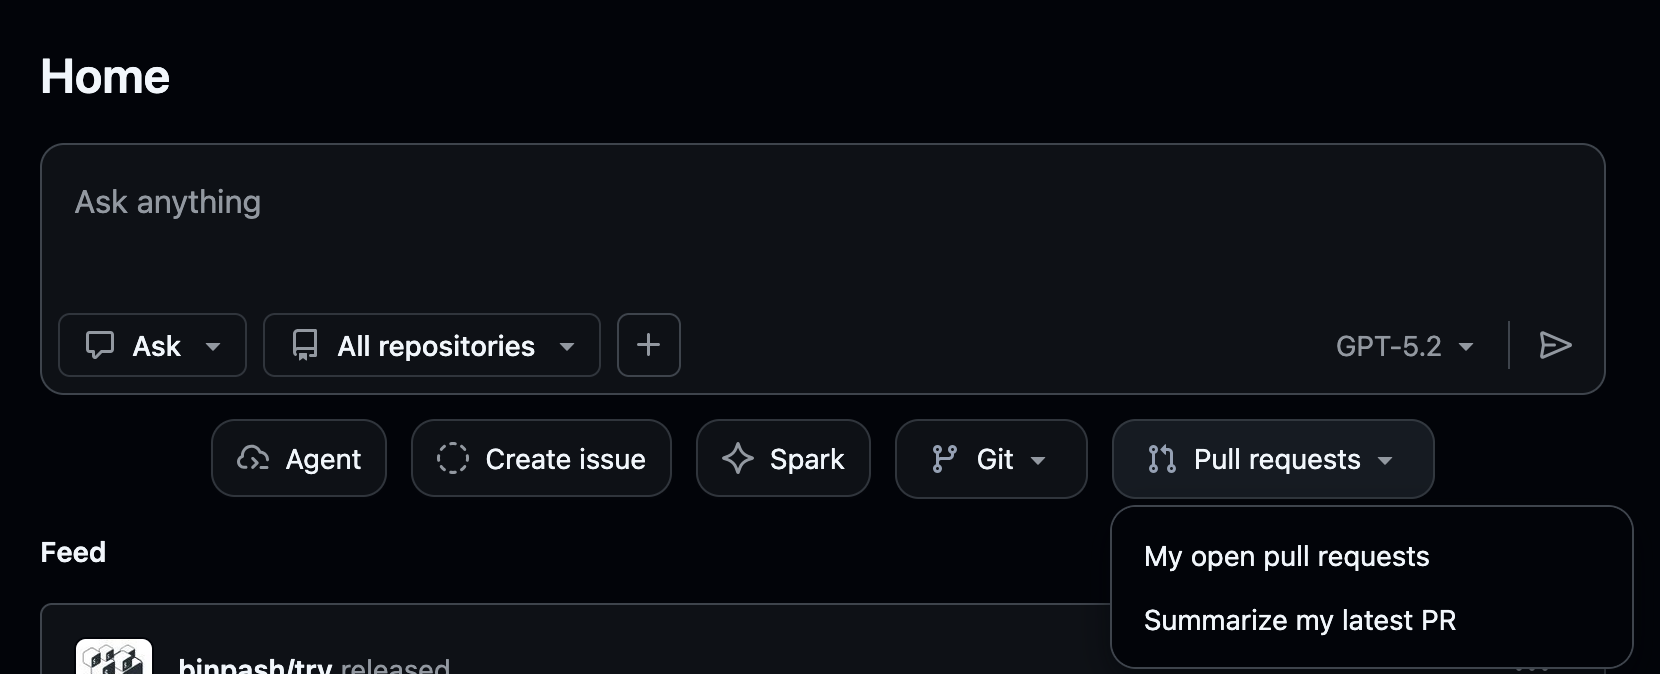Choose Summarize my latest PR

pyautogui.click(x=1299, y=620)
